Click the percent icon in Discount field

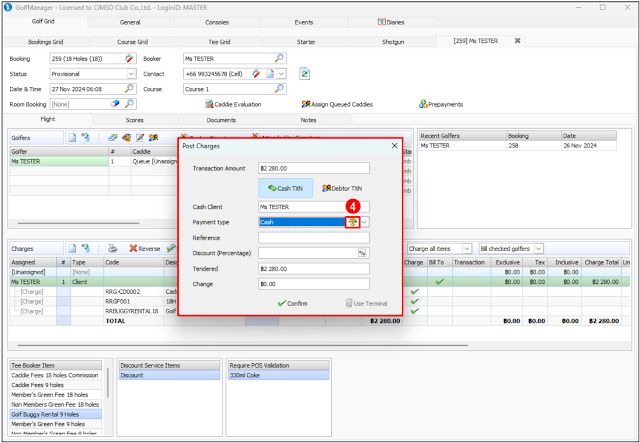pyautogui.click(x=362, y=253)
